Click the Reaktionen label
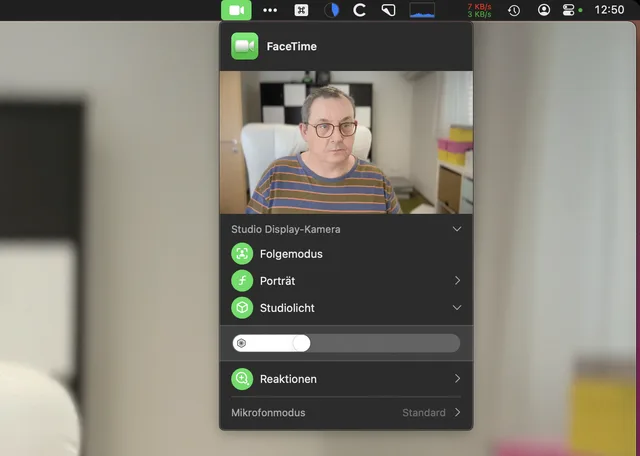 click(288, 379)
